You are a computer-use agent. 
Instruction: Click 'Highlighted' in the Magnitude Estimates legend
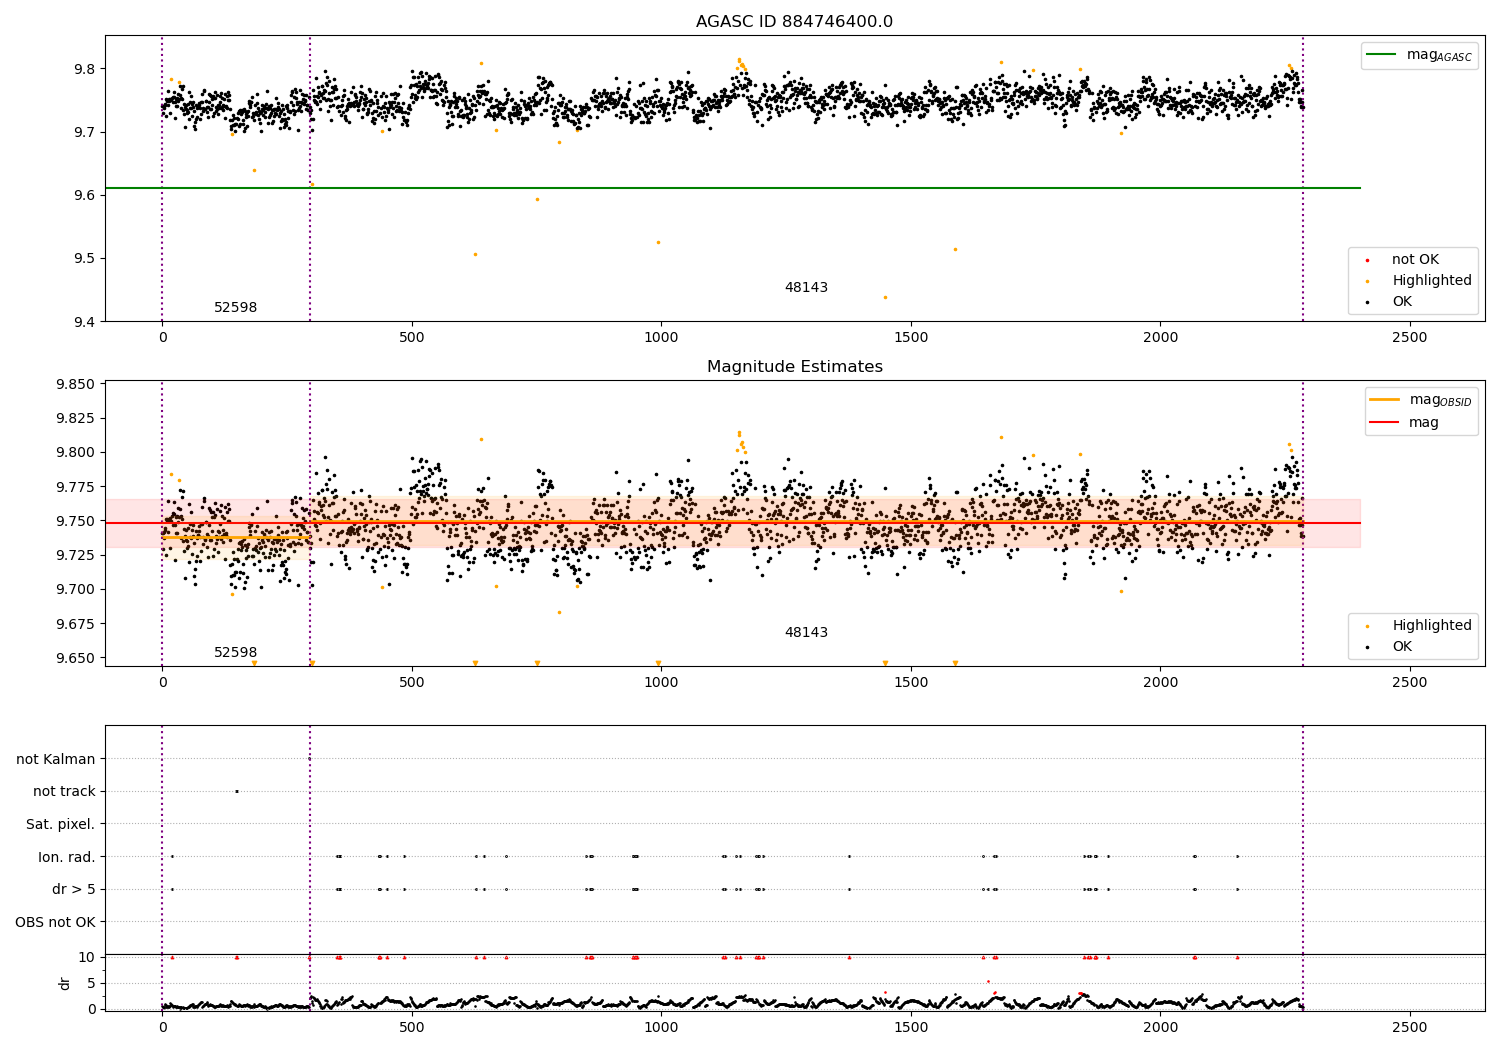(x=1432, y=626)
